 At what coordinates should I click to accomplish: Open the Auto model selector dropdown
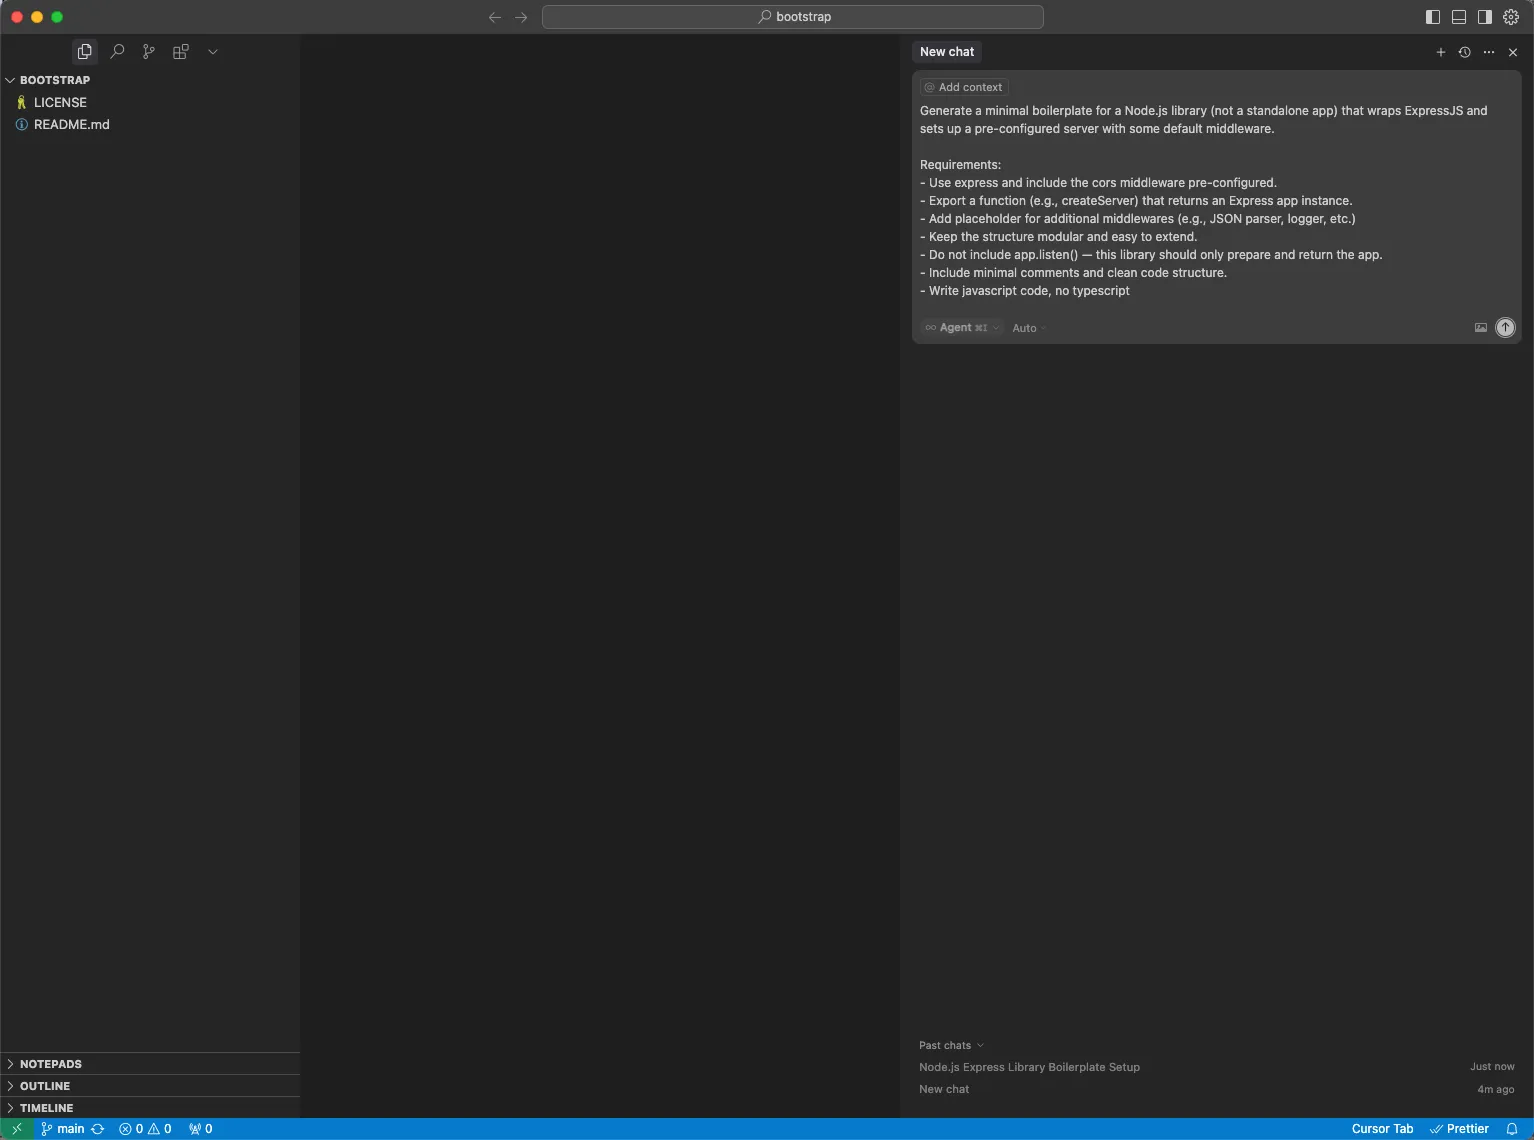[1028, 328]
